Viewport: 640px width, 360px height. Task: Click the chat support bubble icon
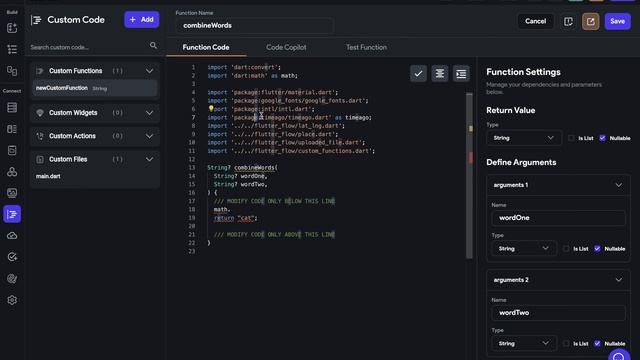click(x=619, y=356)
